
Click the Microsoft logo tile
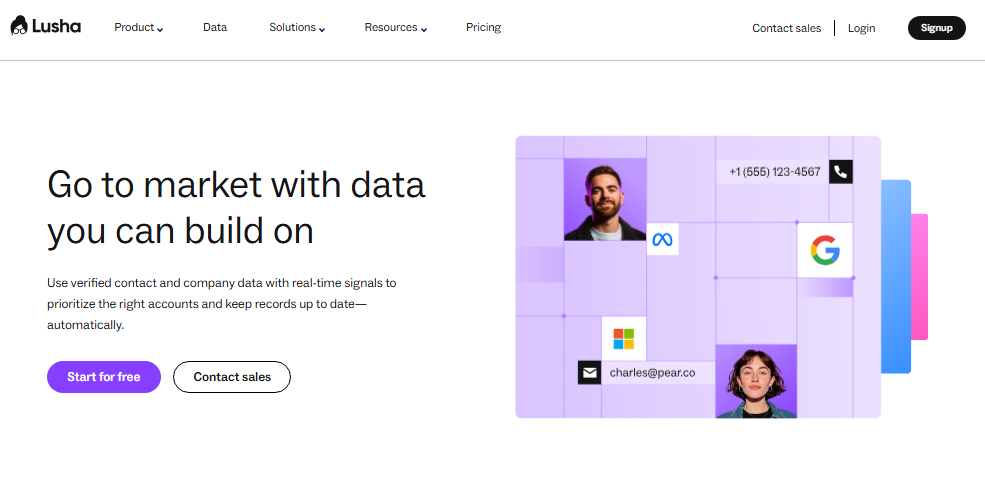(x=624, y=339)
